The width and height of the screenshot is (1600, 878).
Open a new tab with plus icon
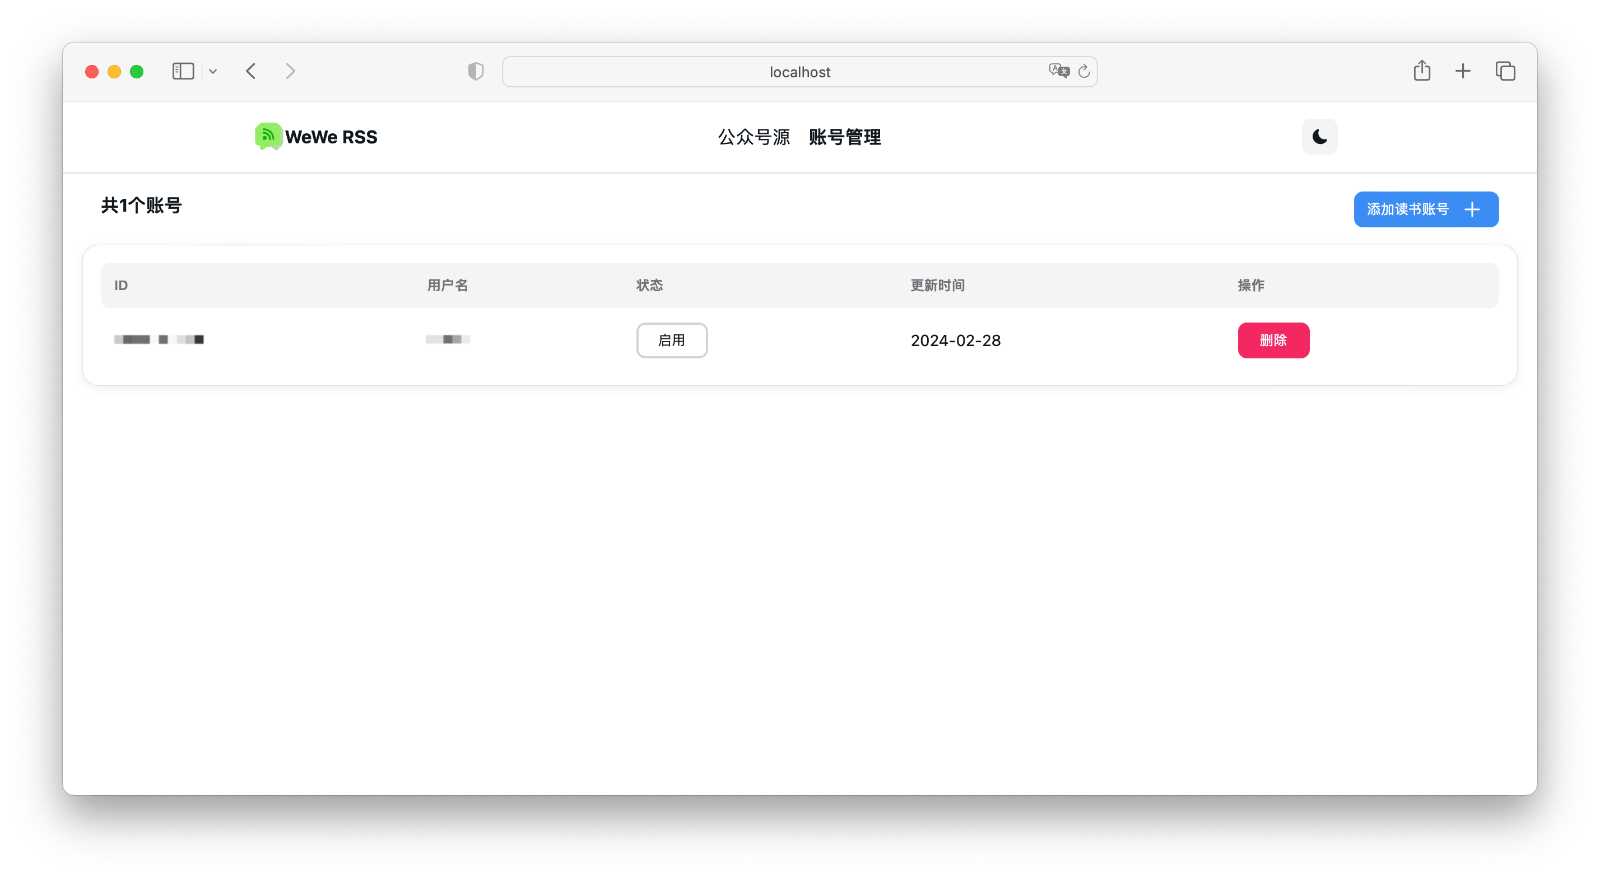pyautogui.click(x=1463, y=71)
